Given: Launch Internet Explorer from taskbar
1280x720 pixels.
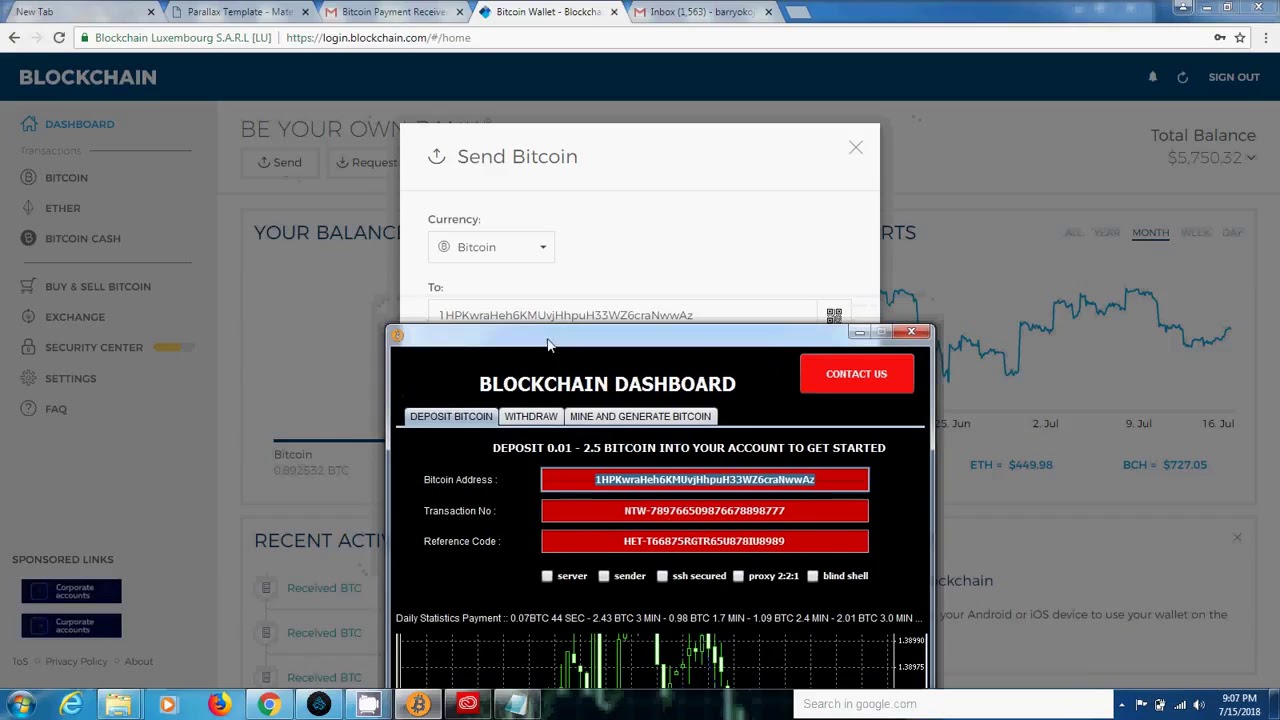Looking at the screenshot, I should [71, 704].
